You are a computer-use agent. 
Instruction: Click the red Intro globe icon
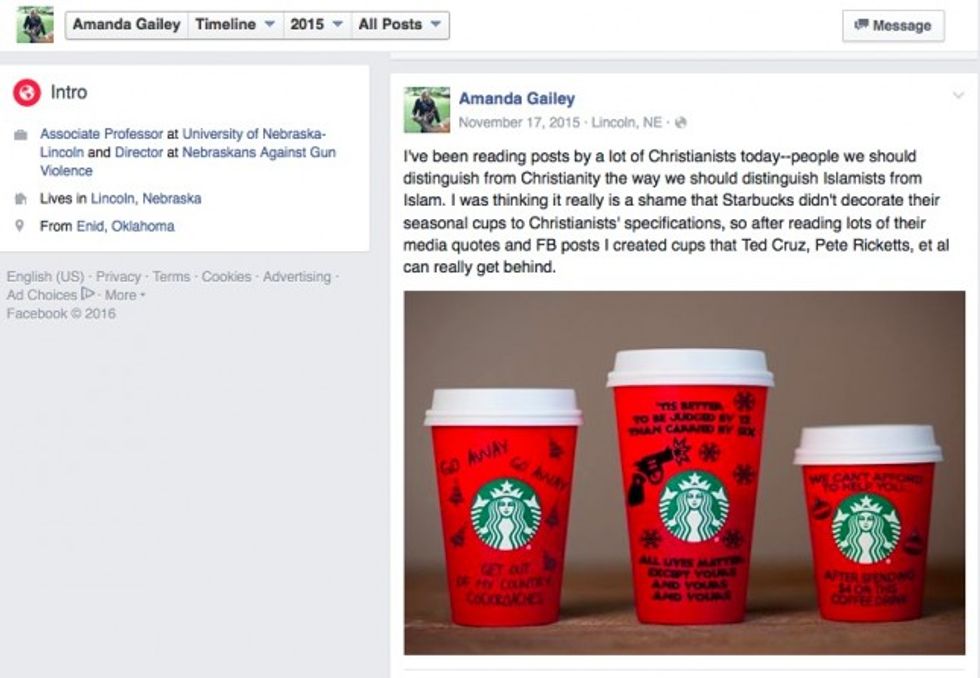coord(27,92)
